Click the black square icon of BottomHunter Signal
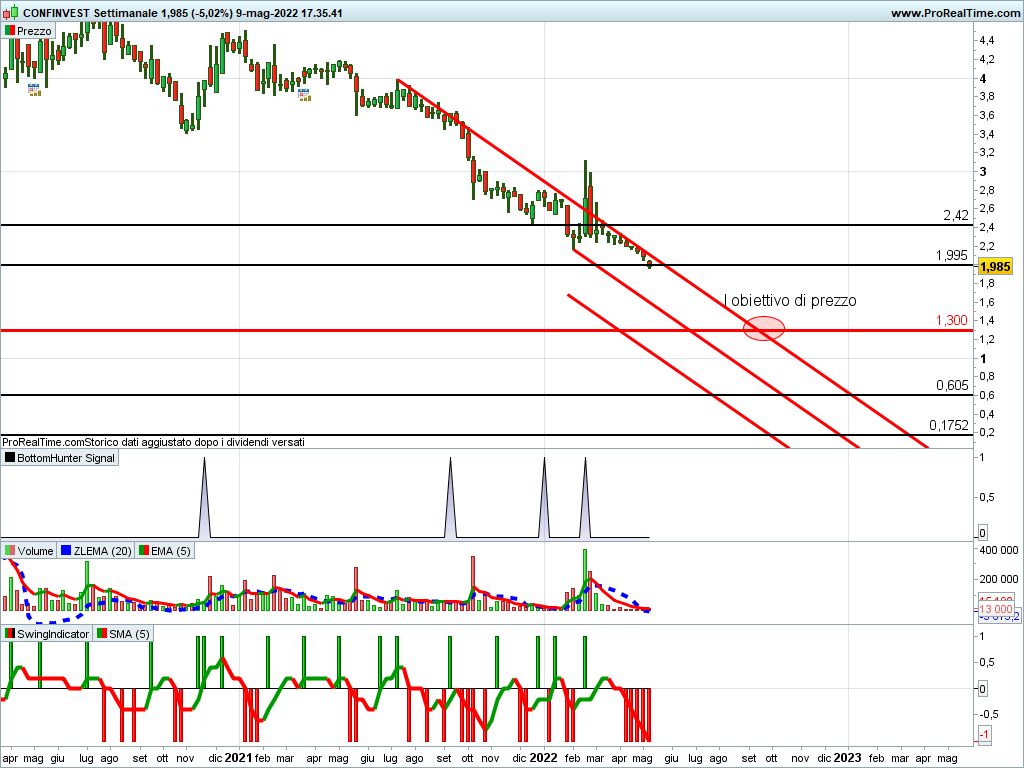 point(11,458)
